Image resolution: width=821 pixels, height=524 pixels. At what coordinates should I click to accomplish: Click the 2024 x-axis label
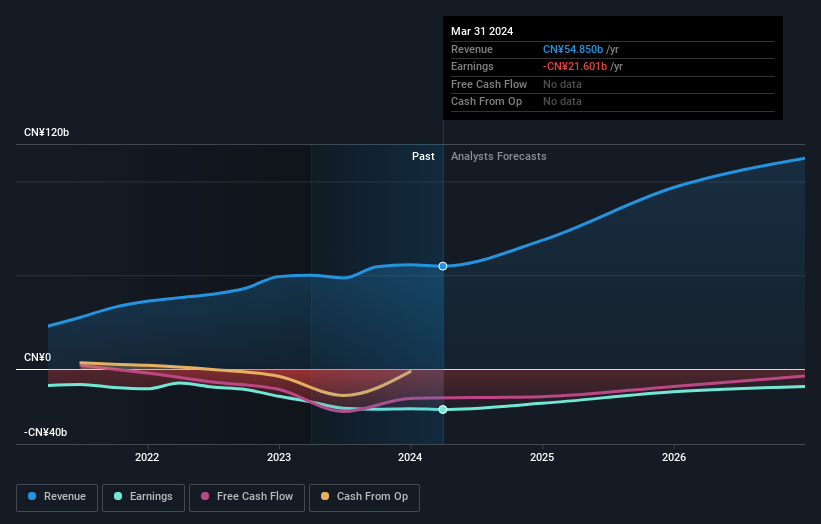click(410, 457)
